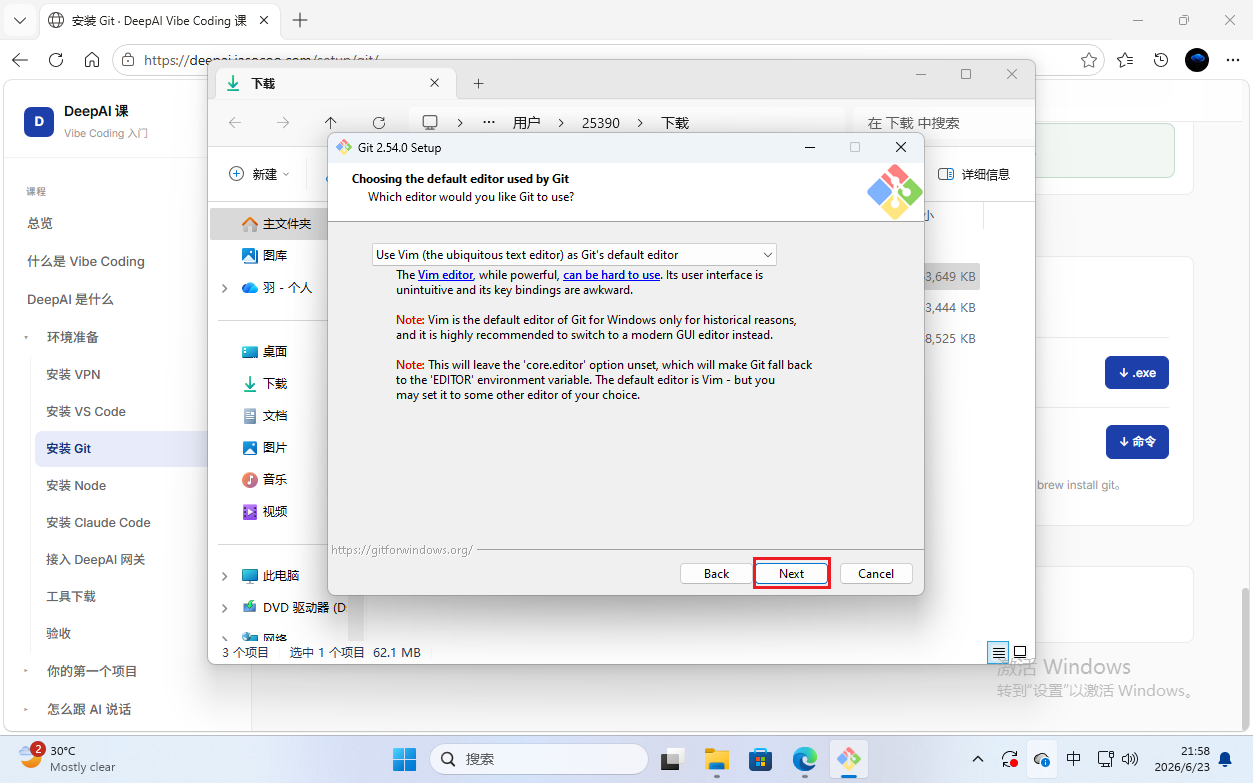The width and height of the screenshot is (1253, 783).
Task: Expand 此电脑 node in Explorer
Action: pos(224,576)
